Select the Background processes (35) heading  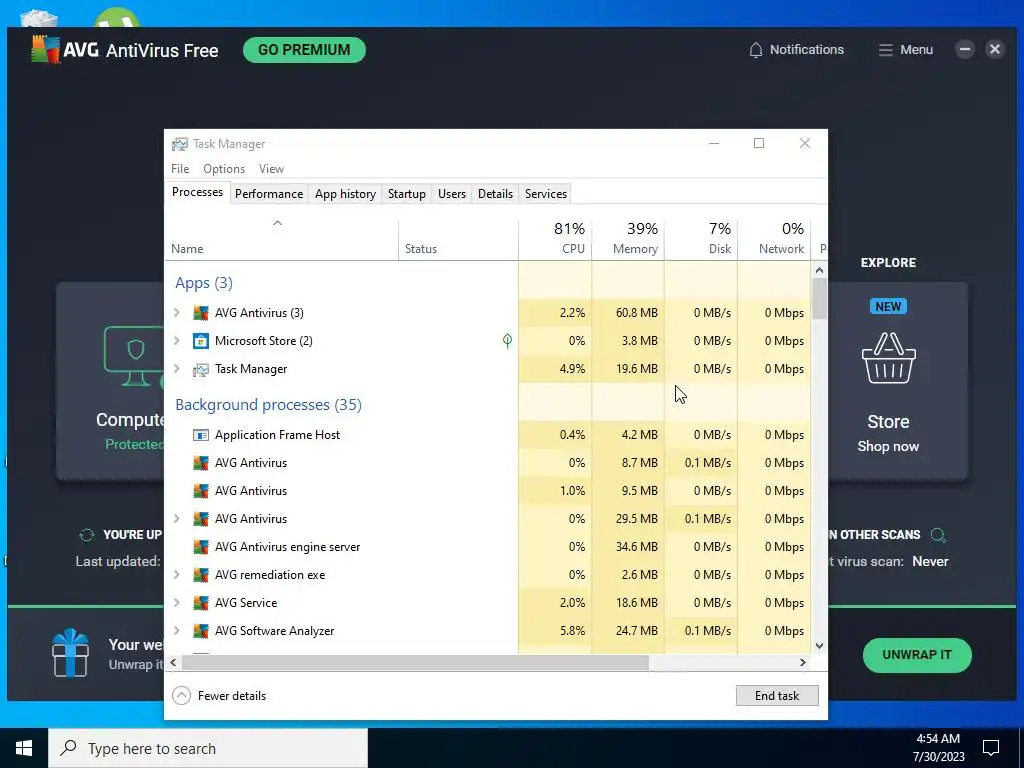(x=268, y=405)
